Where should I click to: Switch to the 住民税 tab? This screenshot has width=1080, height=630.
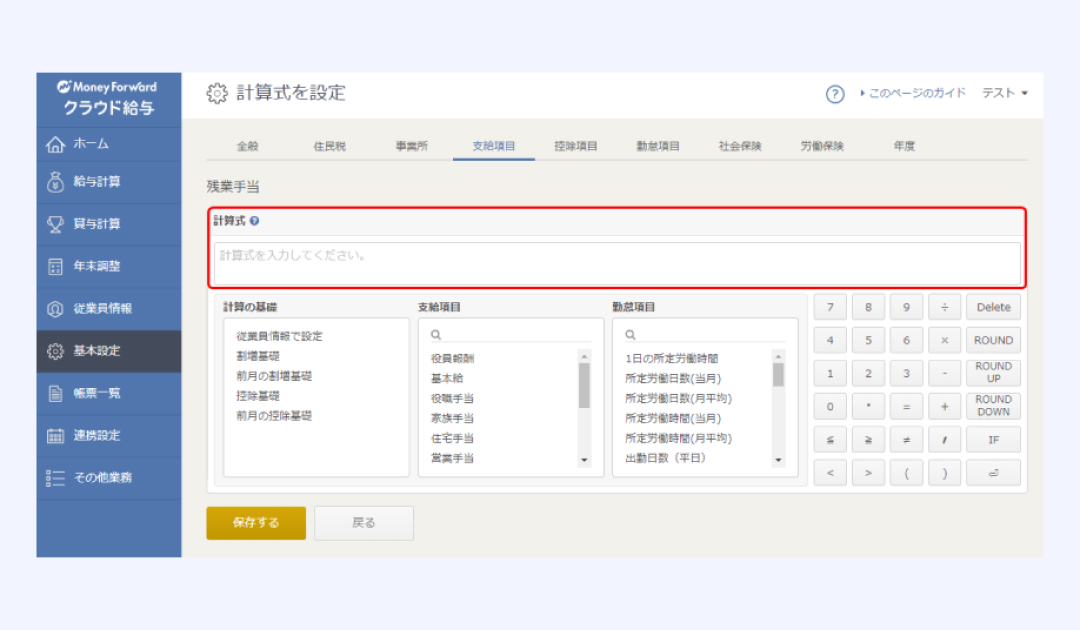coord(329,146)
